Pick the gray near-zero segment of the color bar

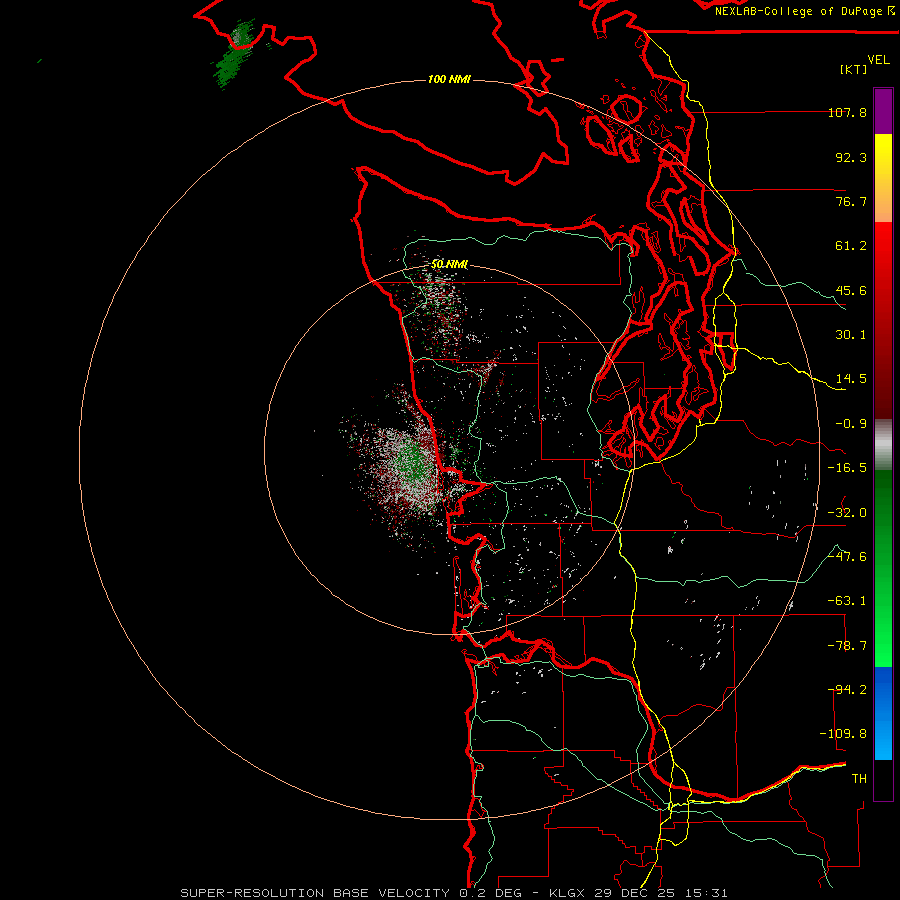click(883, 442)
